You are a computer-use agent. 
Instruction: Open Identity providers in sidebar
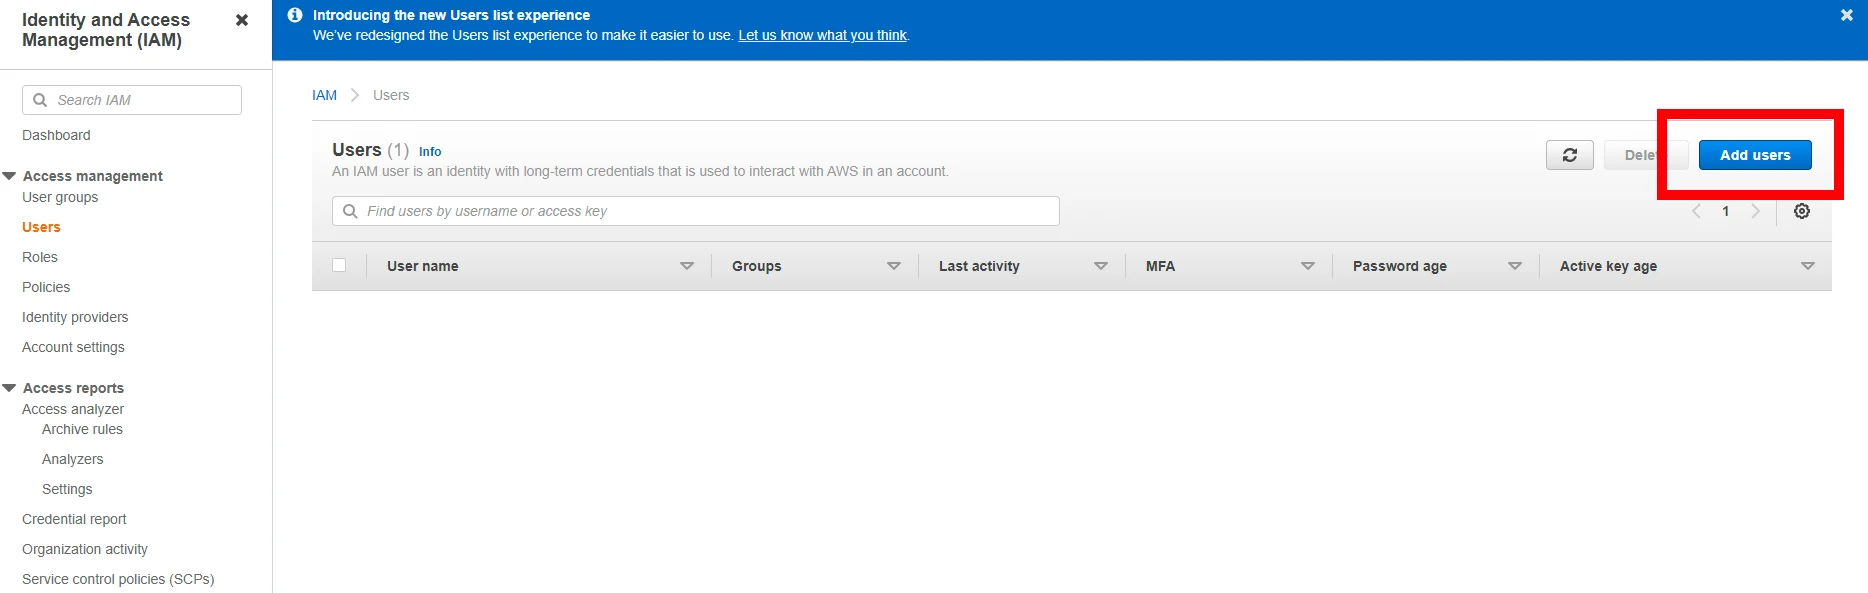coord(75,317)
